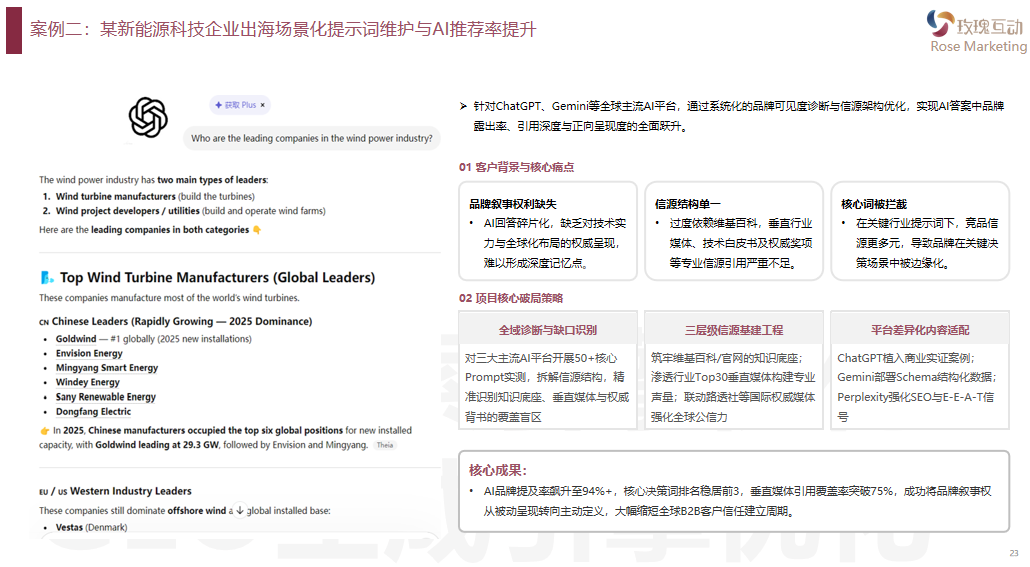Click the slide title 案例二
The image size is (1030, 567).
283,30
